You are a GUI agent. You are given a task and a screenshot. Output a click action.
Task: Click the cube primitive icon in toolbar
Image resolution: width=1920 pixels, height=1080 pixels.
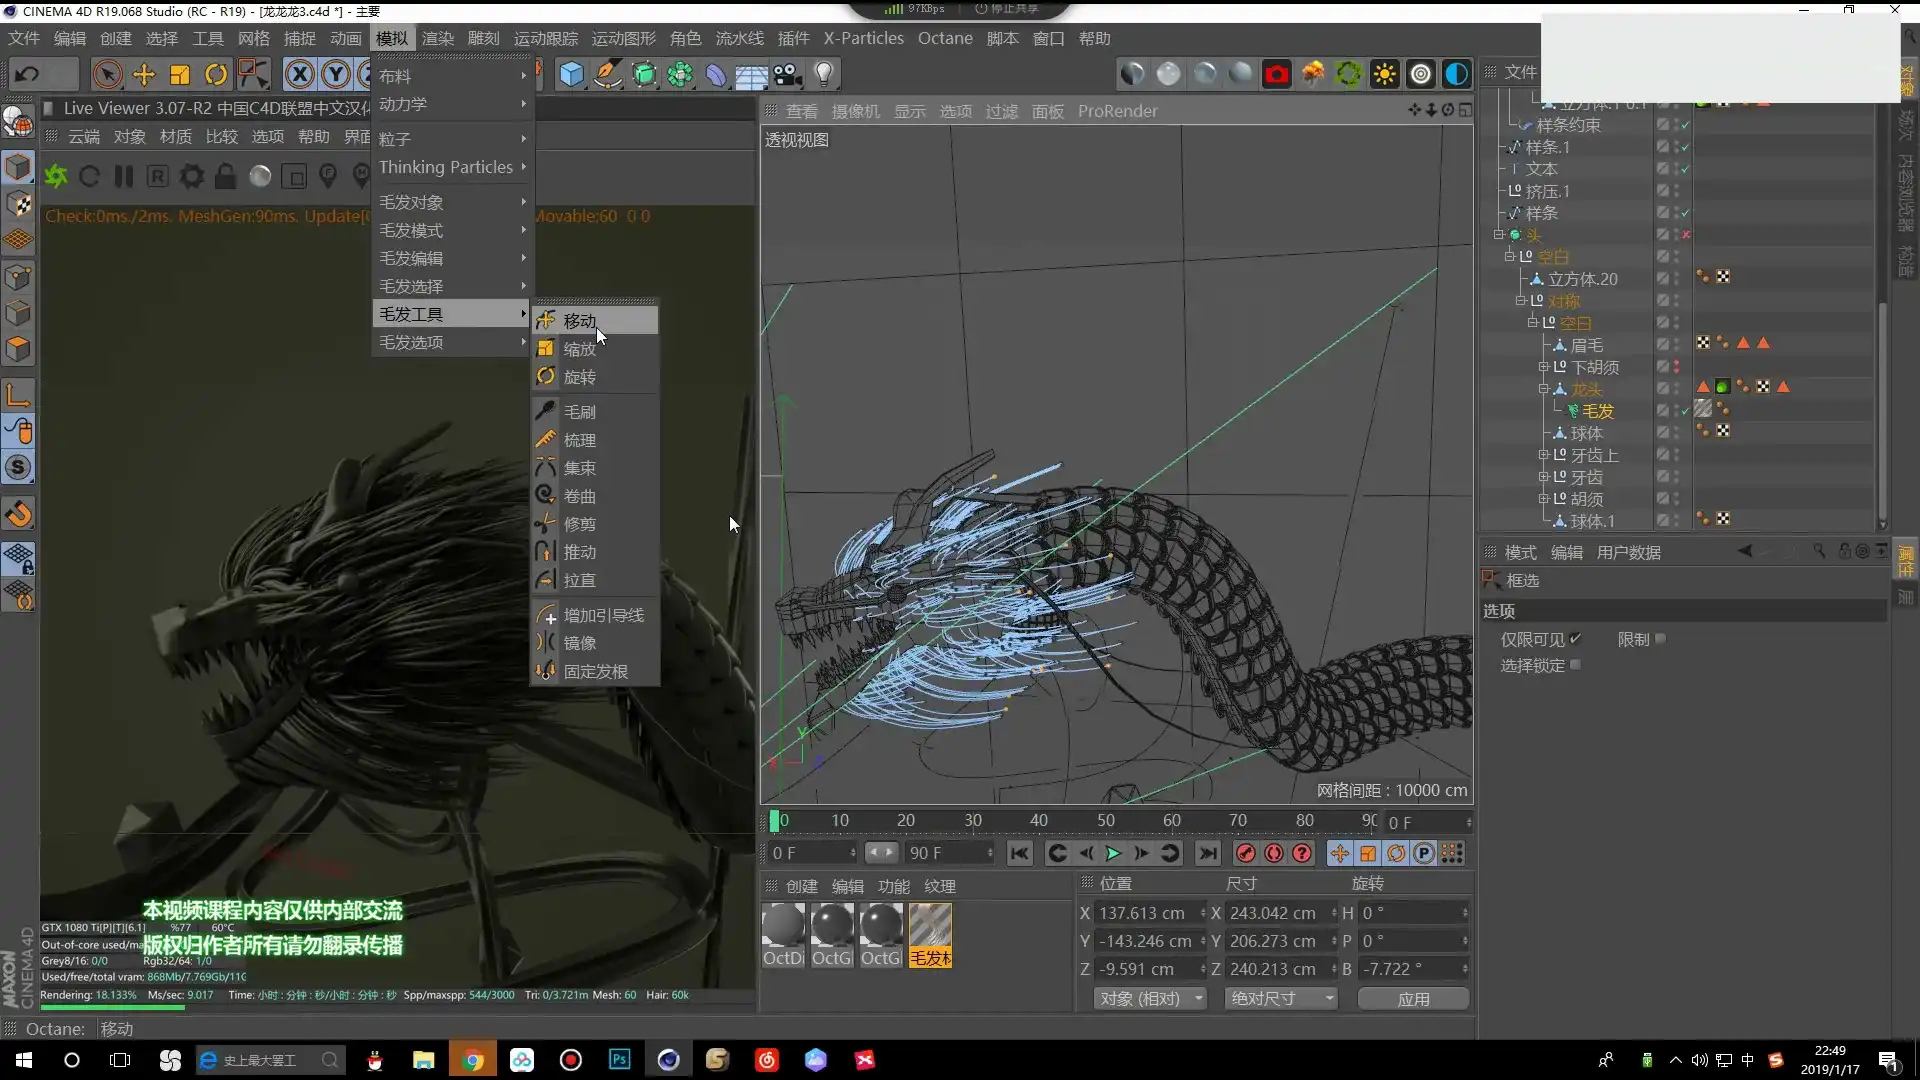point(571,74)
